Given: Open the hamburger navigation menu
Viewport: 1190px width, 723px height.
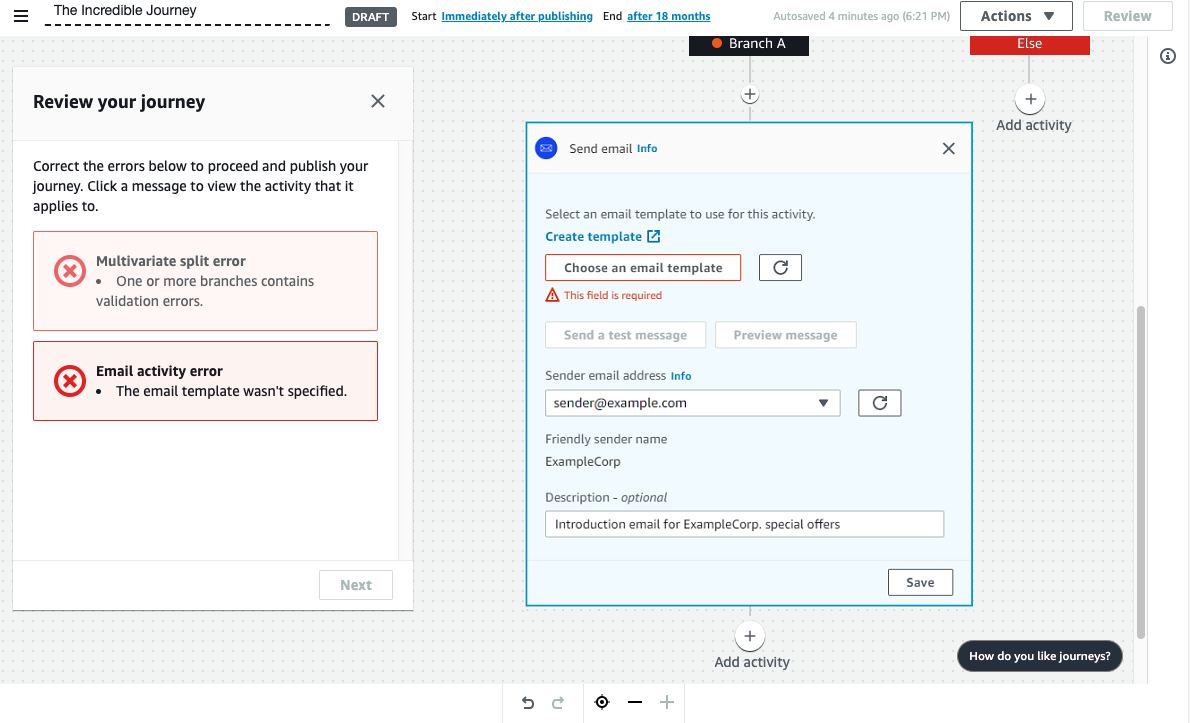Looking at the screenshot, I should pyautogui.click(x=21, y=16).
